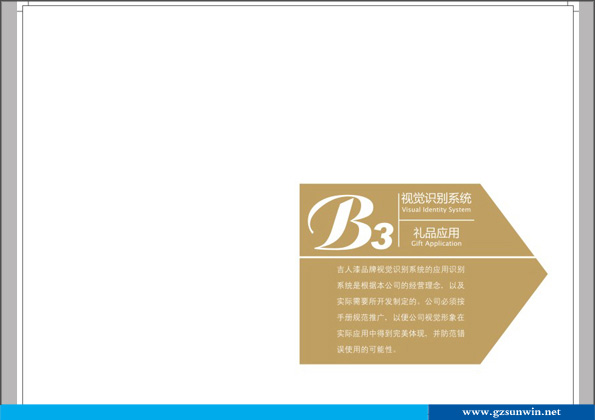Select the 礼品应用 heading text
The width and height of the screenshot is (595, 420).
[436, 233]
